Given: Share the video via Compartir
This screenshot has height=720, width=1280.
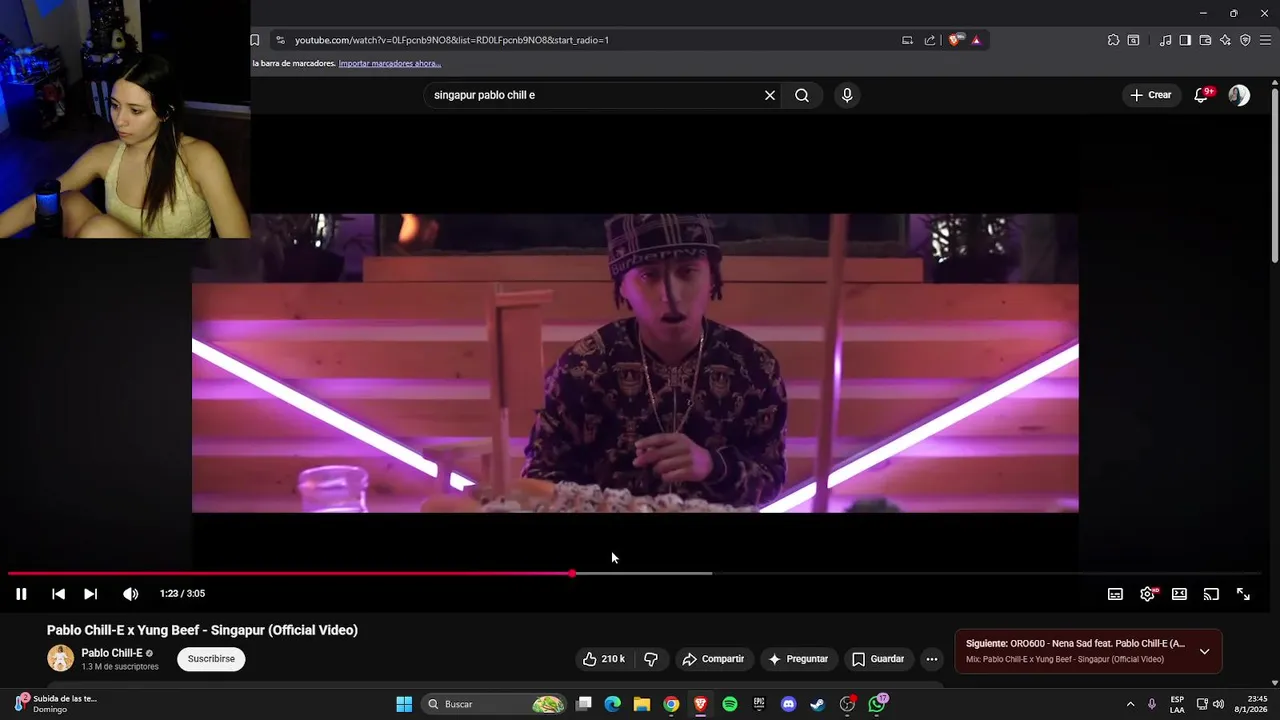Looking at the screenshot, I should point(713,659).
